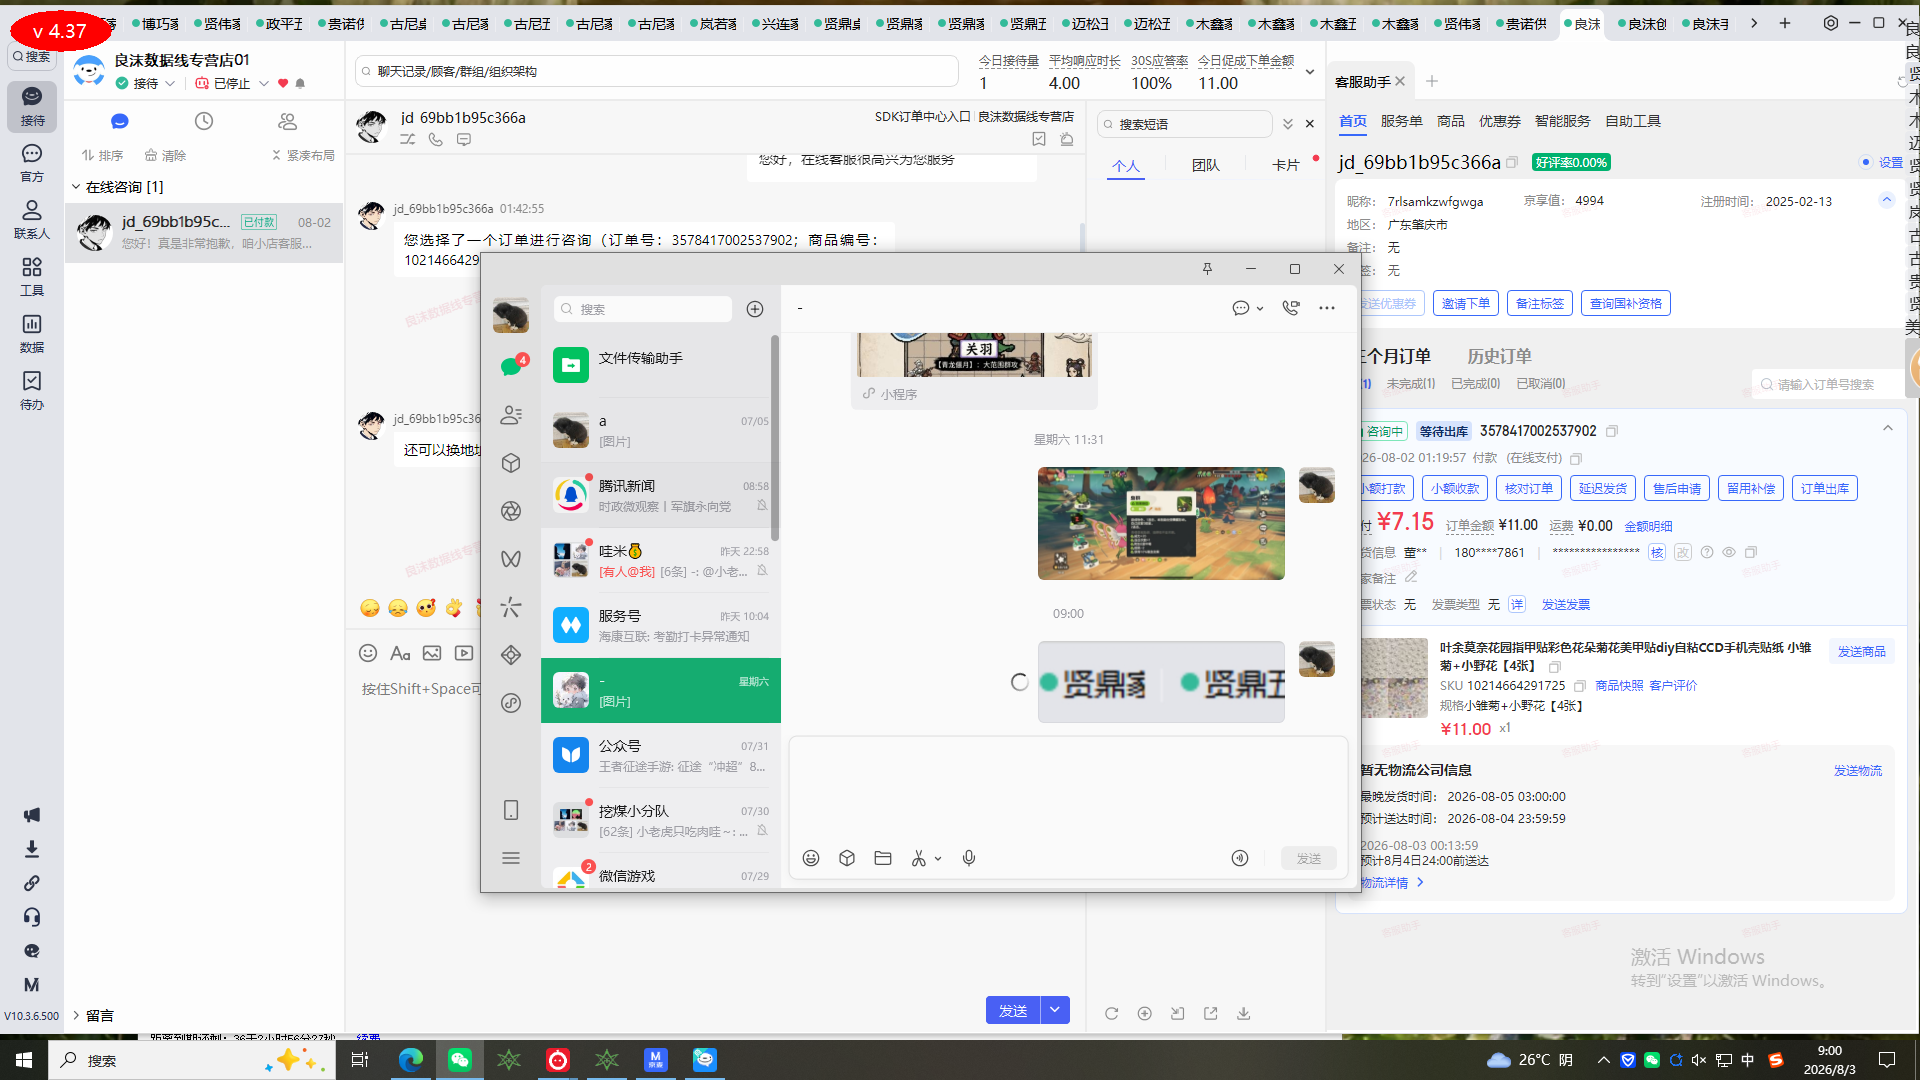Select the 设置 radio option in assistant panel
This screenshot has height=1080, width=1920.
click(x=1866, y=162)
